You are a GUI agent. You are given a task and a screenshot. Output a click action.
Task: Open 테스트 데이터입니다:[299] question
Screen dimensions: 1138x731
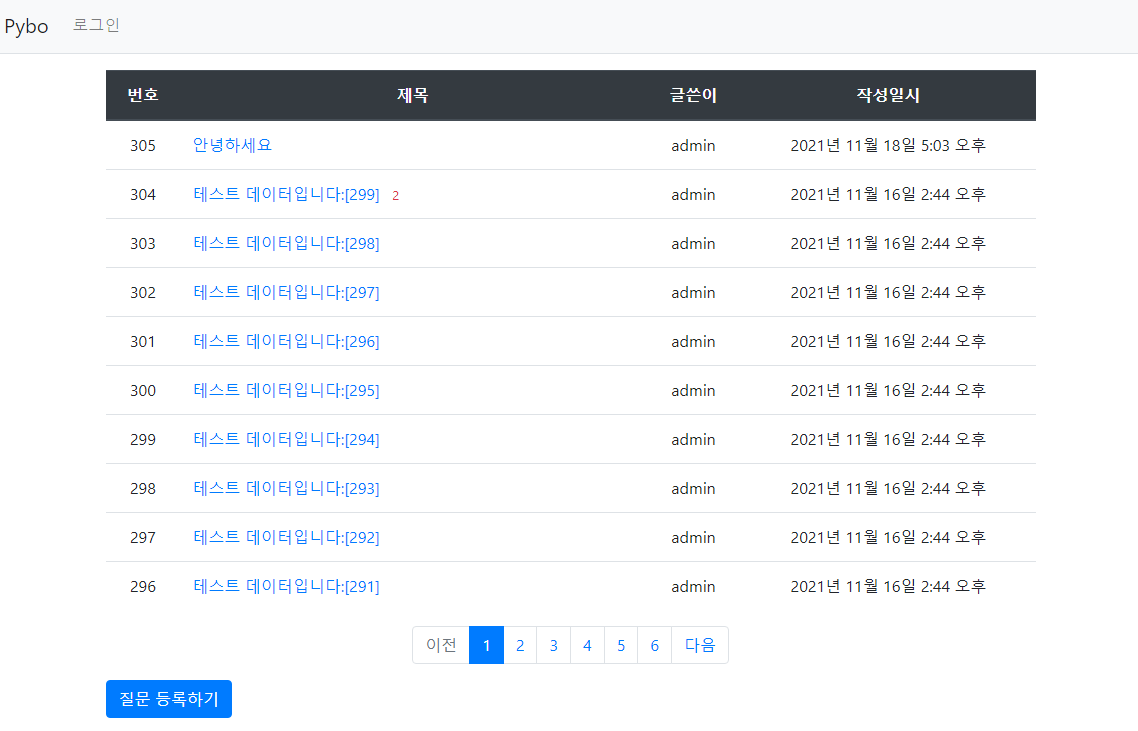point(286,195)
